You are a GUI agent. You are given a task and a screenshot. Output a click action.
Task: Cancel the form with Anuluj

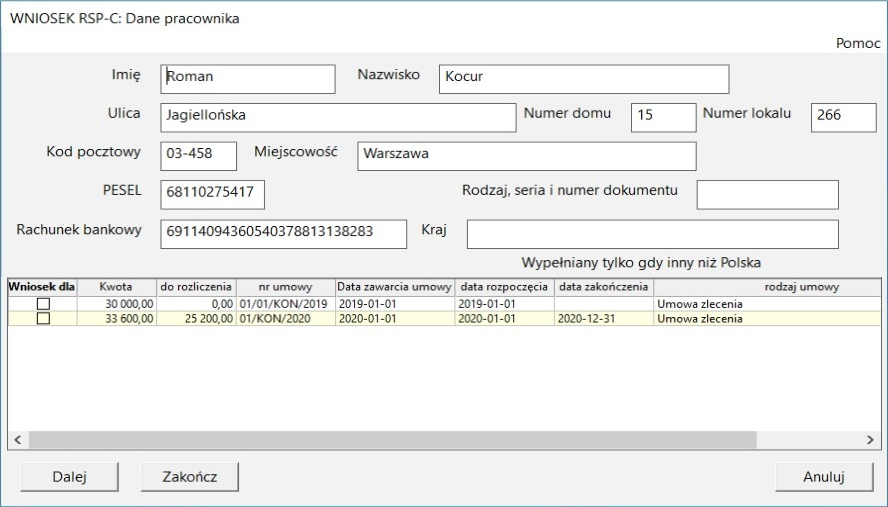pyautogui.click(x=824, y=477)
